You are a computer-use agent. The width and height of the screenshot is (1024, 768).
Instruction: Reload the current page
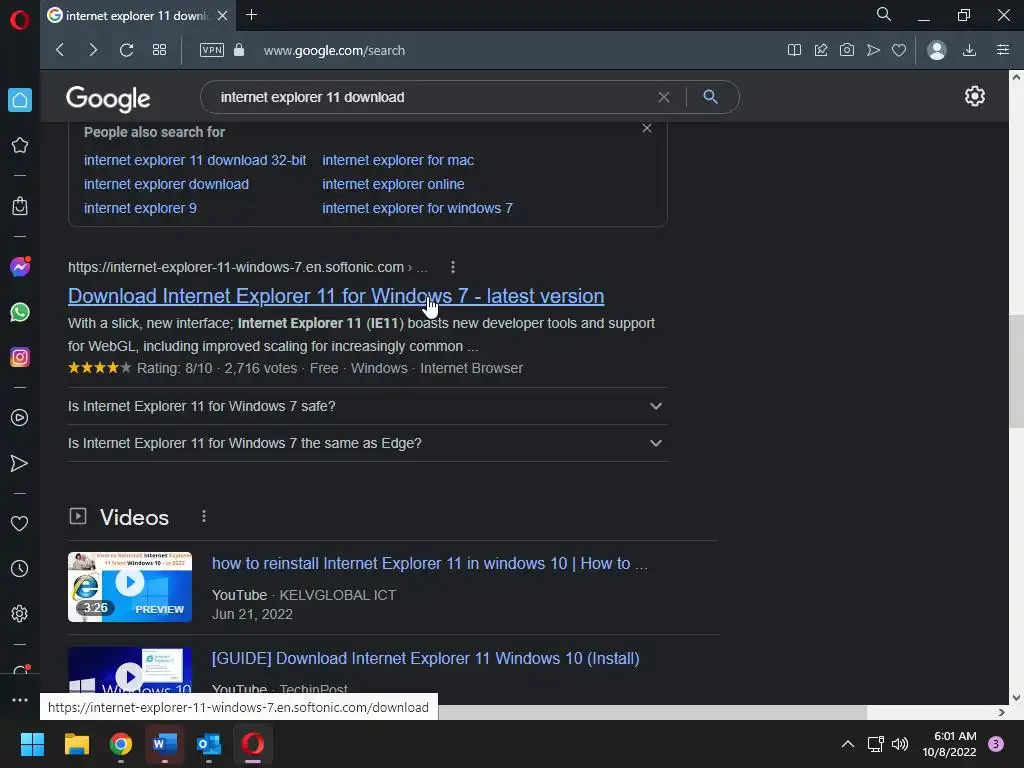(x=126, y=50)
